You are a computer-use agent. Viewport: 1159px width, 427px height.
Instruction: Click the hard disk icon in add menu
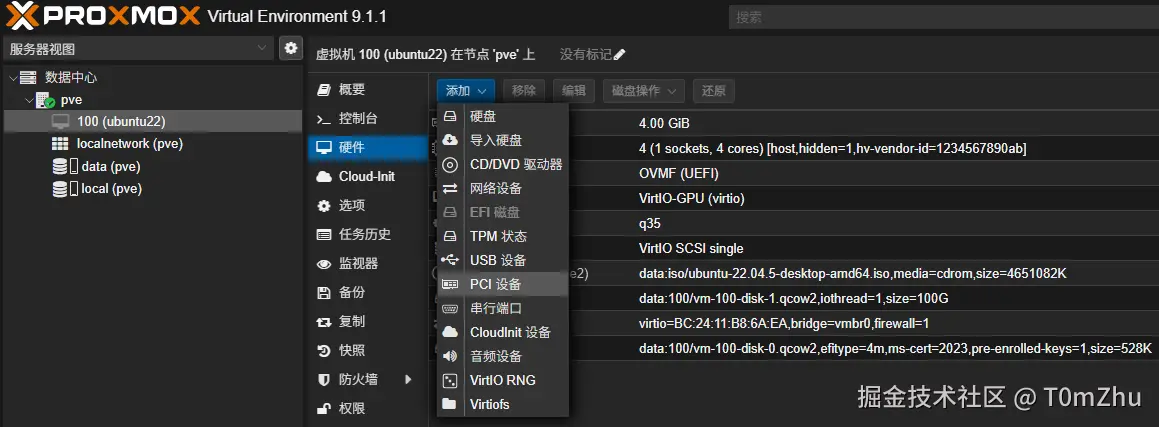tap(450, 116)
